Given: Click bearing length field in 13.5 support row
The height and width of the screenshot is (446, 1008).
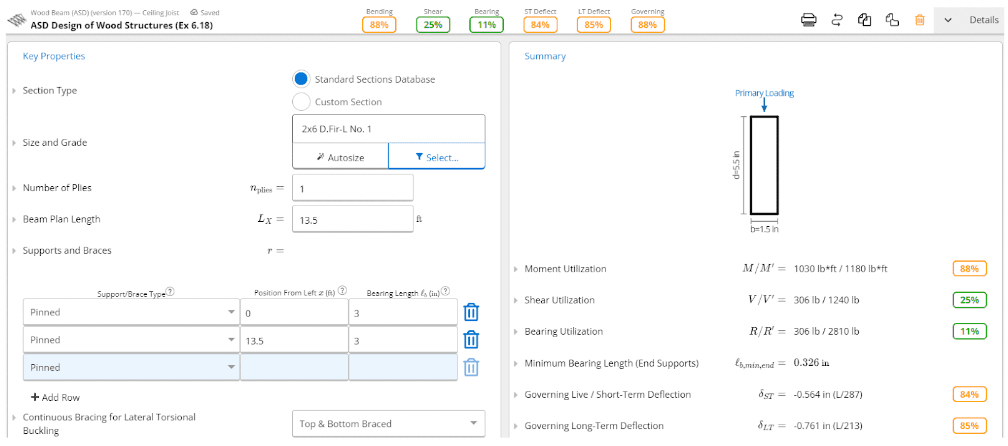Looking at the screenshot, I should coord(403,339).
